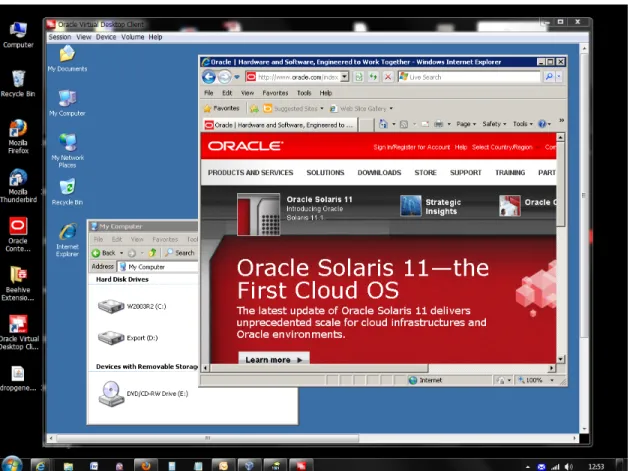The height and width of the screenshot is (471, 630).
Task: Open My Network Places icon
Action: click(x=68, y=151)
